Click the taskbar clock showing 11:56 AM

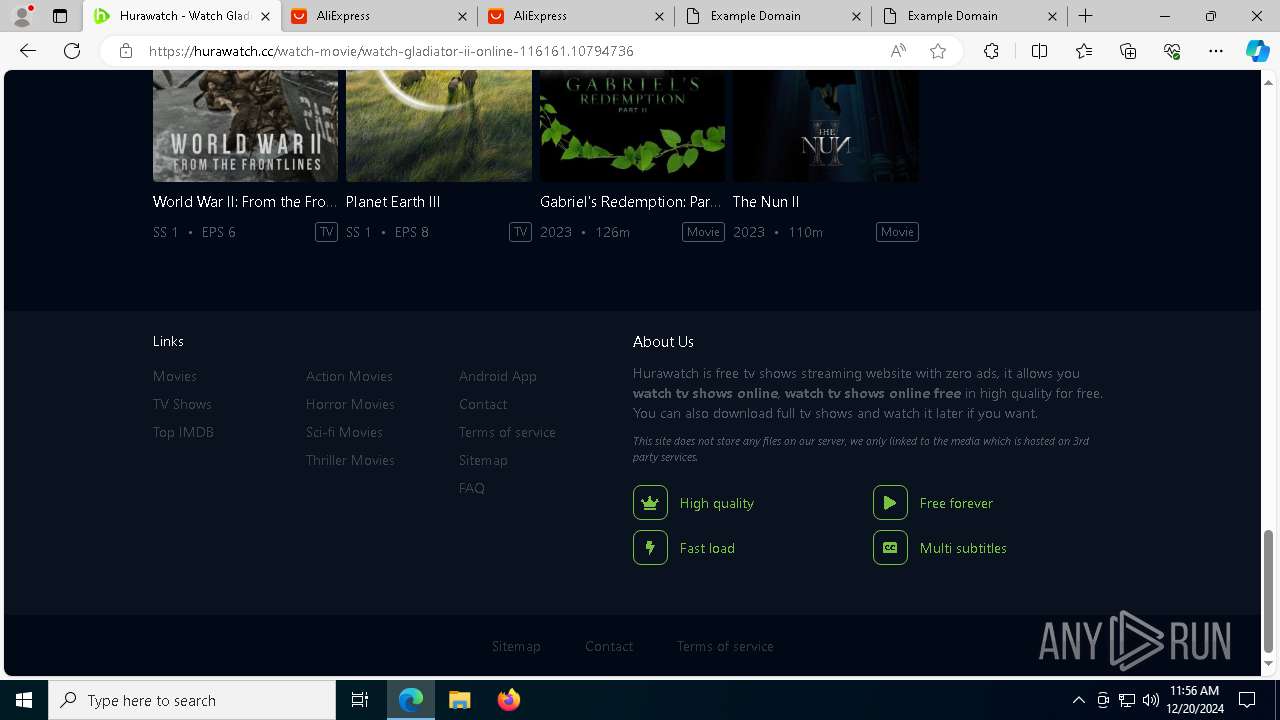1193,700
